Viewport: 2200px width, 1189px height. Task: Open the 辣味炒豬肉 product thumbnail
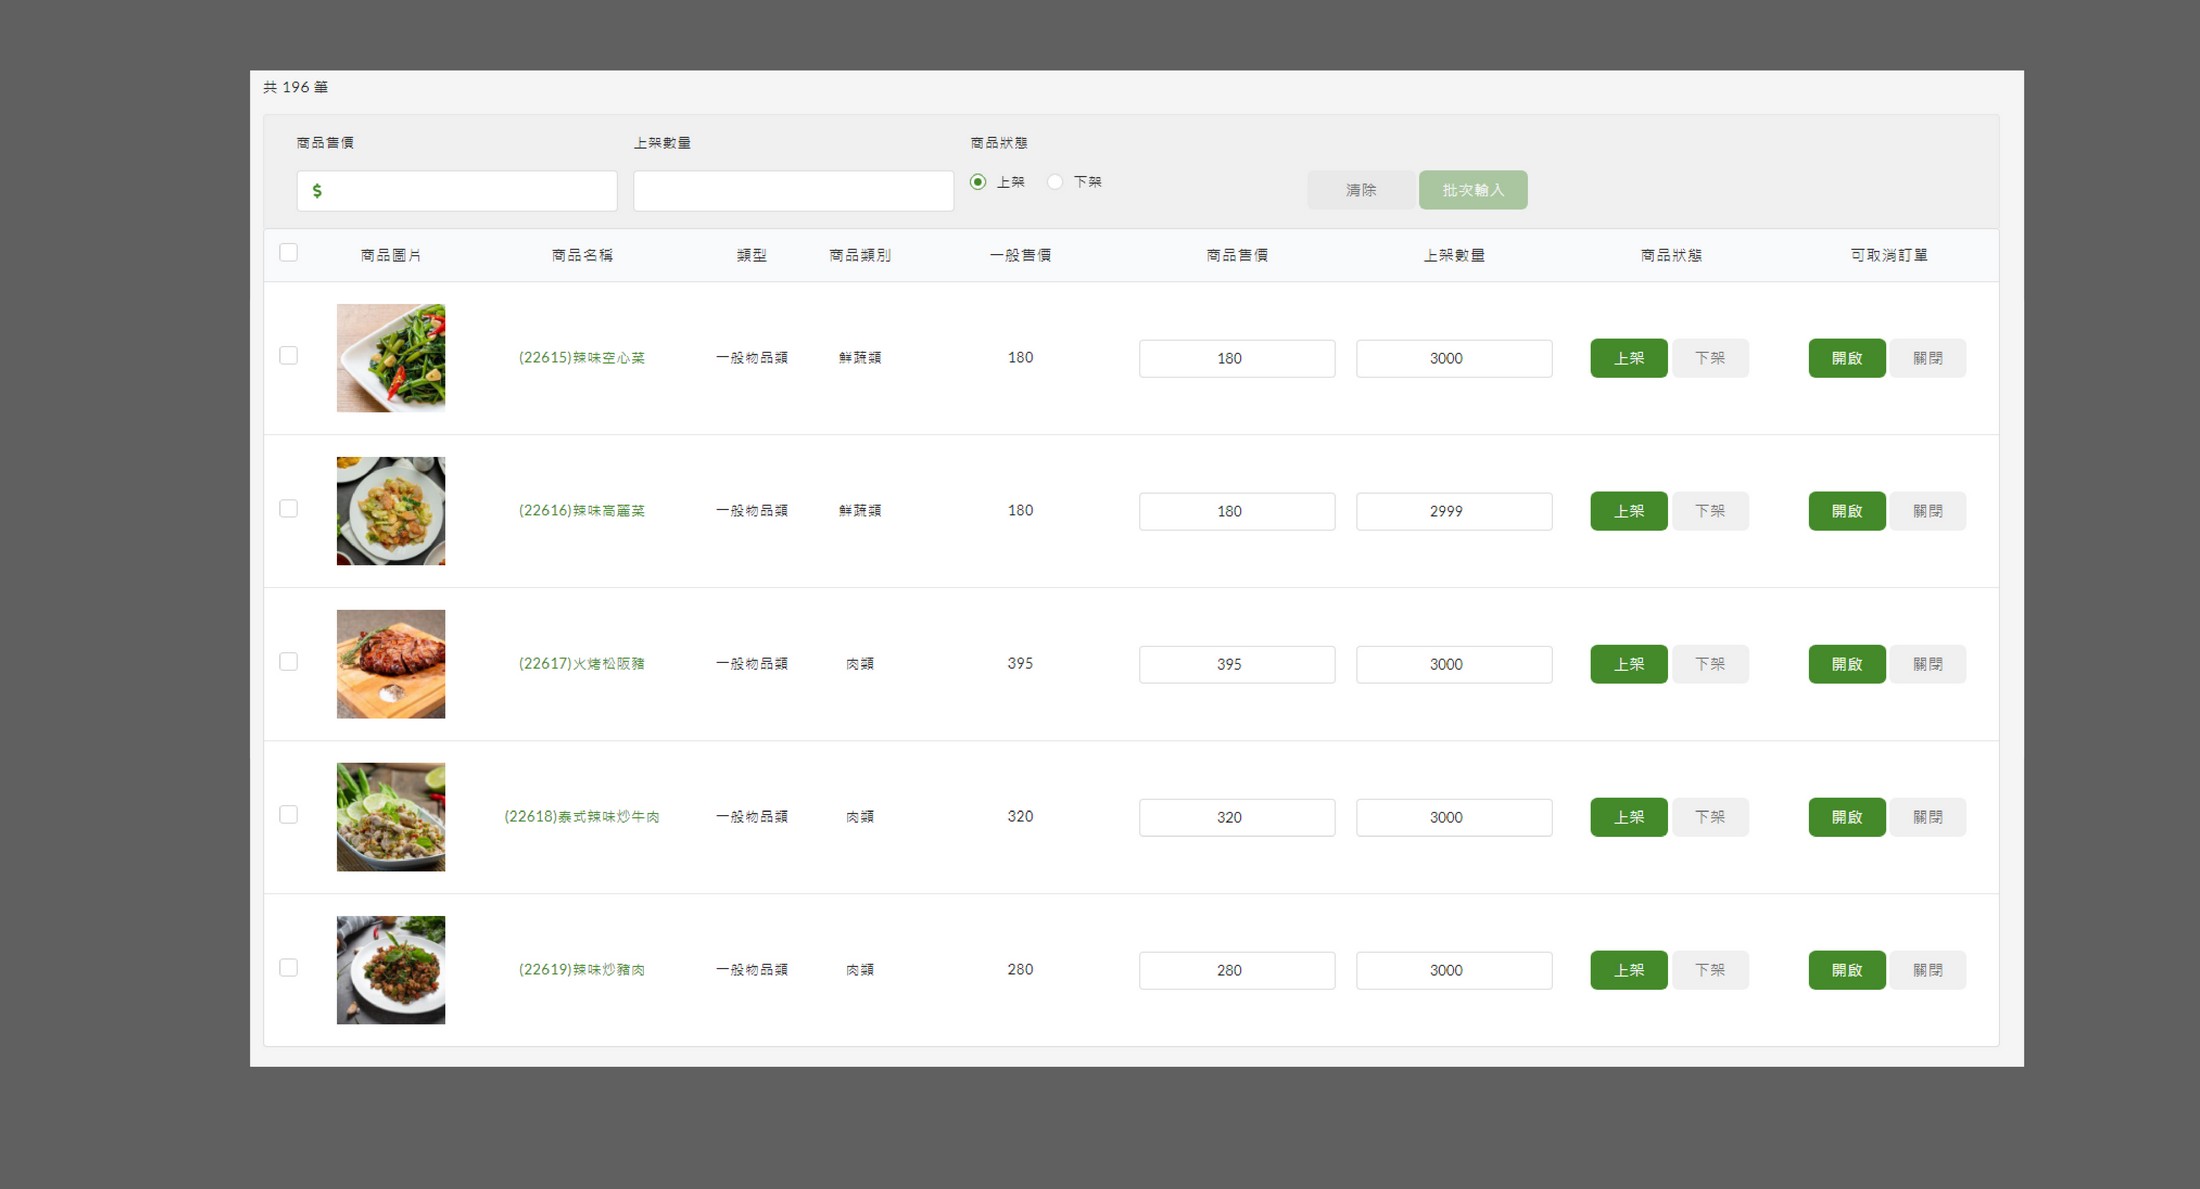tap(391, 970)
